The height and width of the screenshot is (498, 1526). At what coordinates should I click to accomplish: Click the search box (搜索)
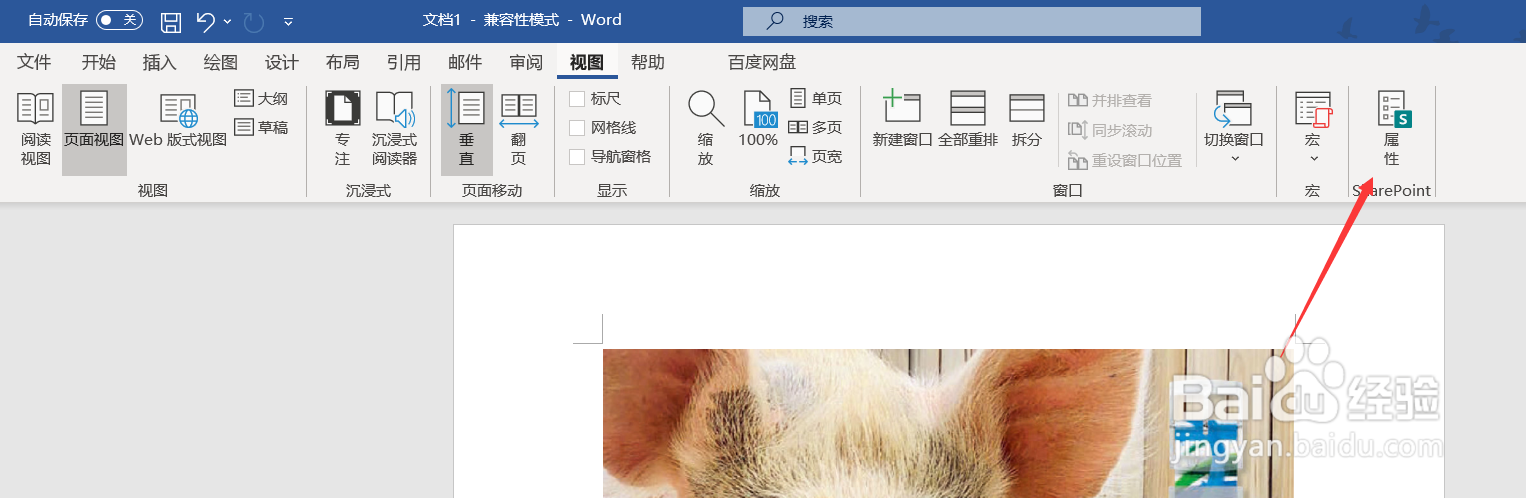pyautogui.click(x=972, y=21)
